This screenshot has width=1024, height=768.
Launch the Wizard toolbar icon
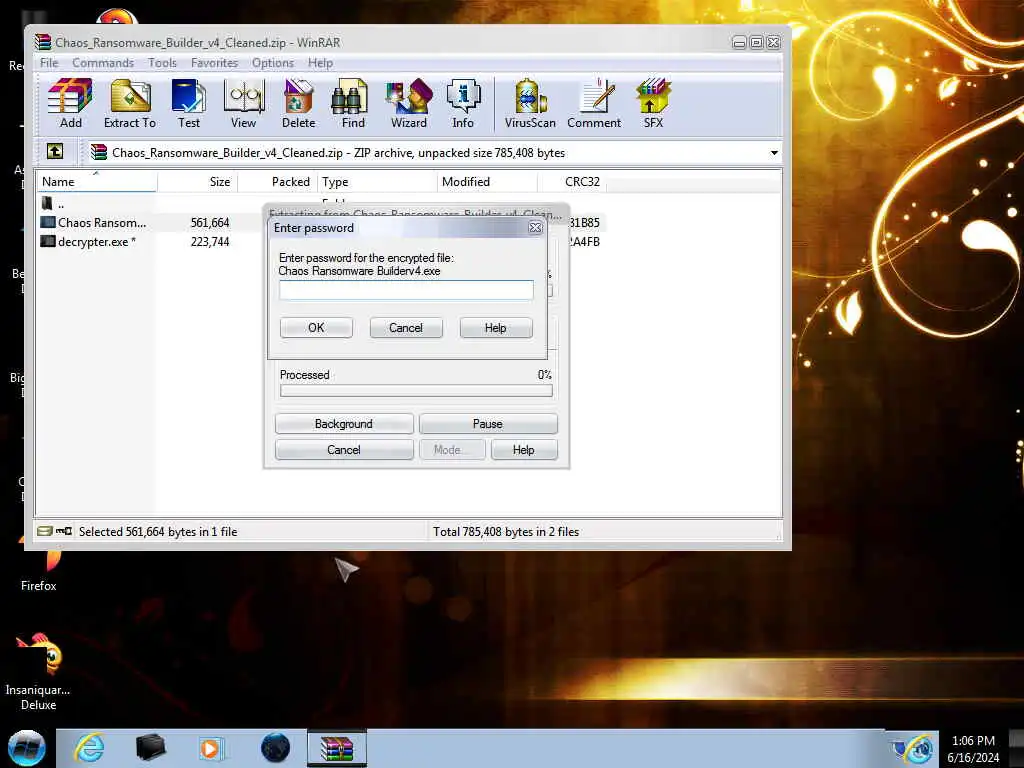[409, 103]
